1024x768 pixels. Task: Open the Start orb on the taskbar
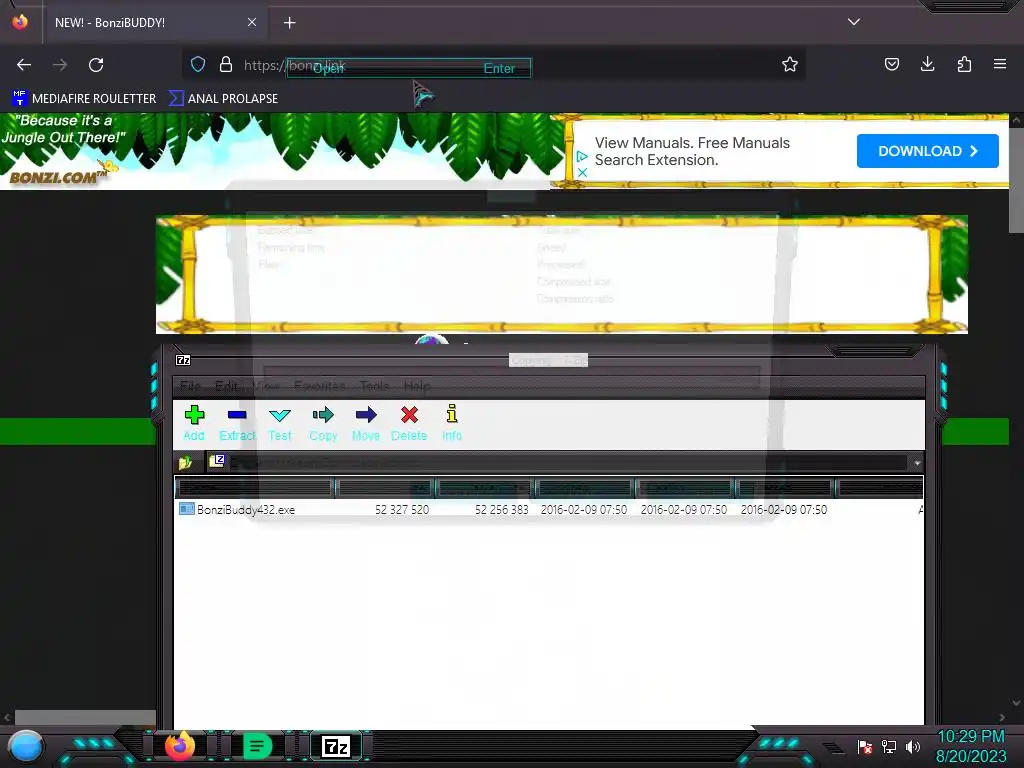pos(25,746)
